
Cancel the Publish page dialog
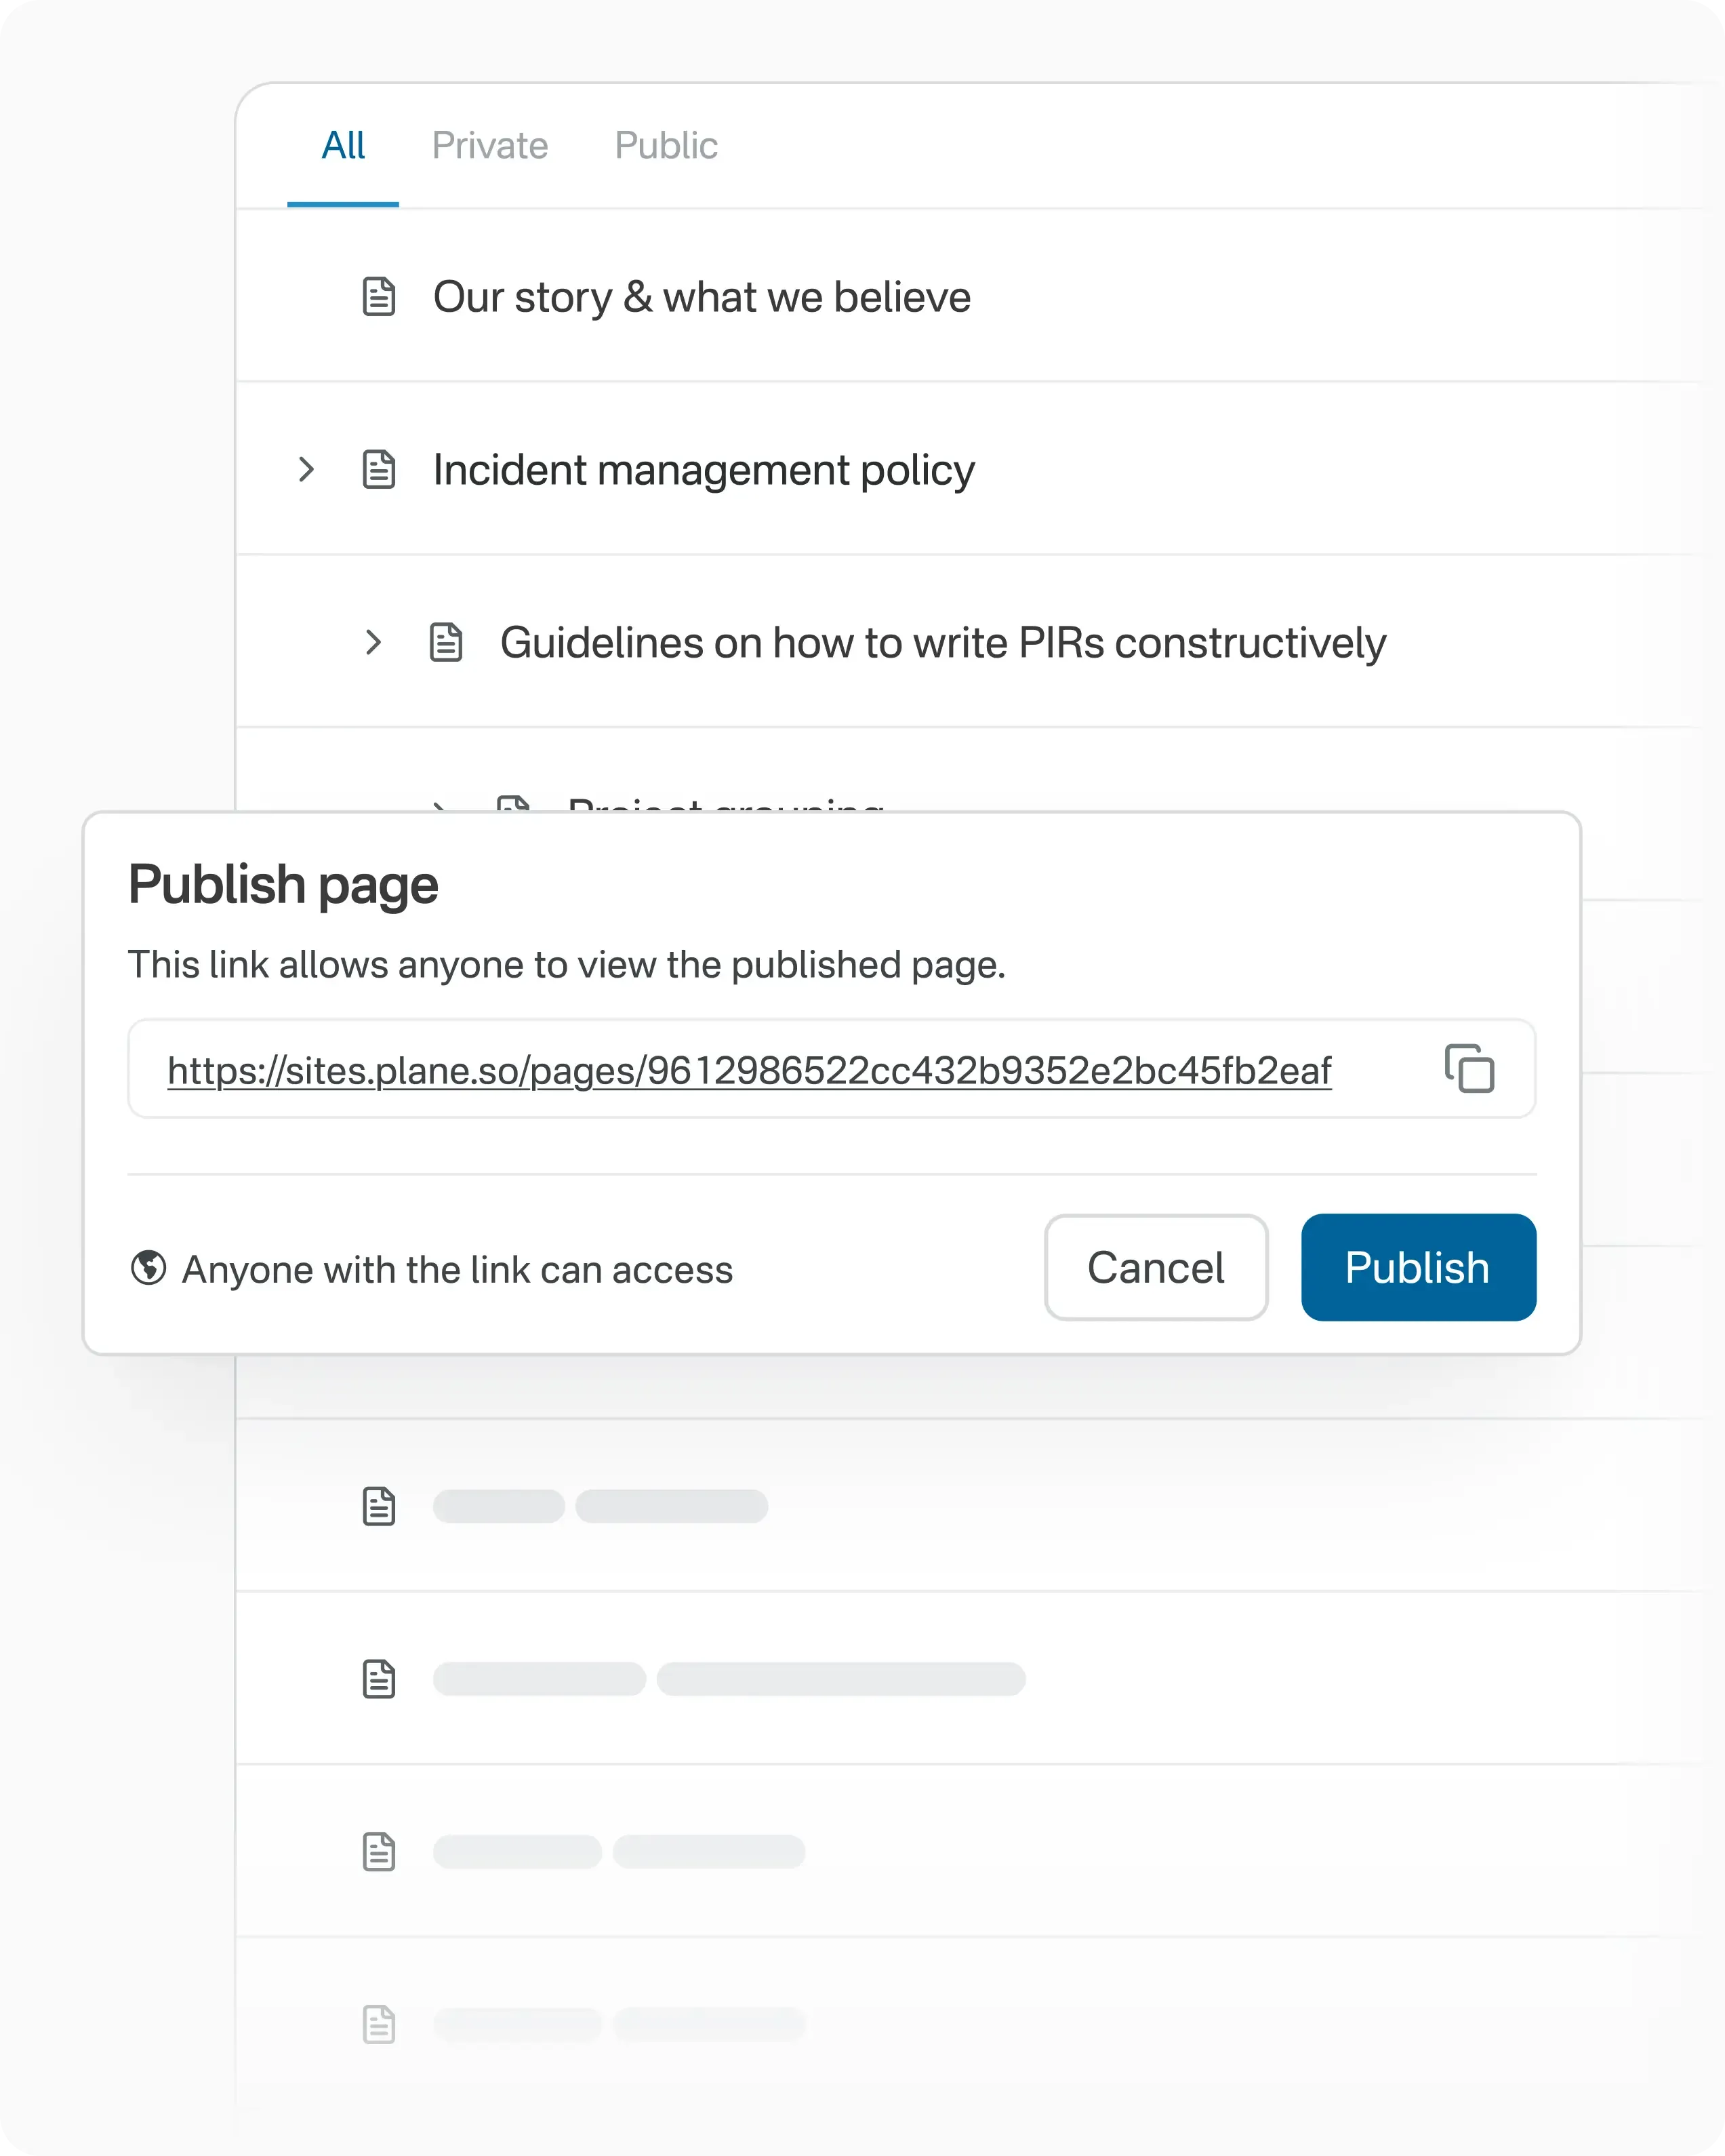point(1156,1267)
